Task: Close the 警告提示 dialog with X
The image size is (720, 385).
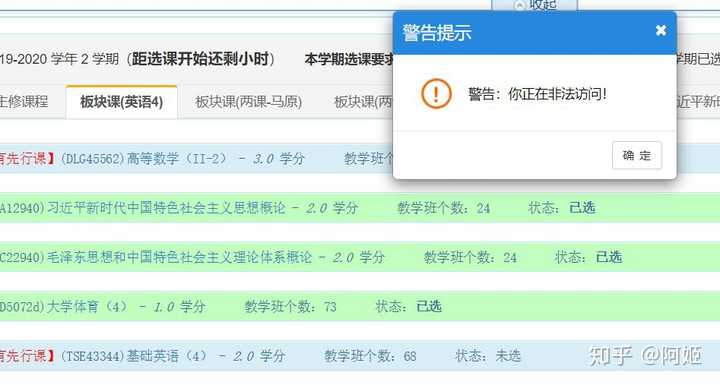Action: [661, 31]
